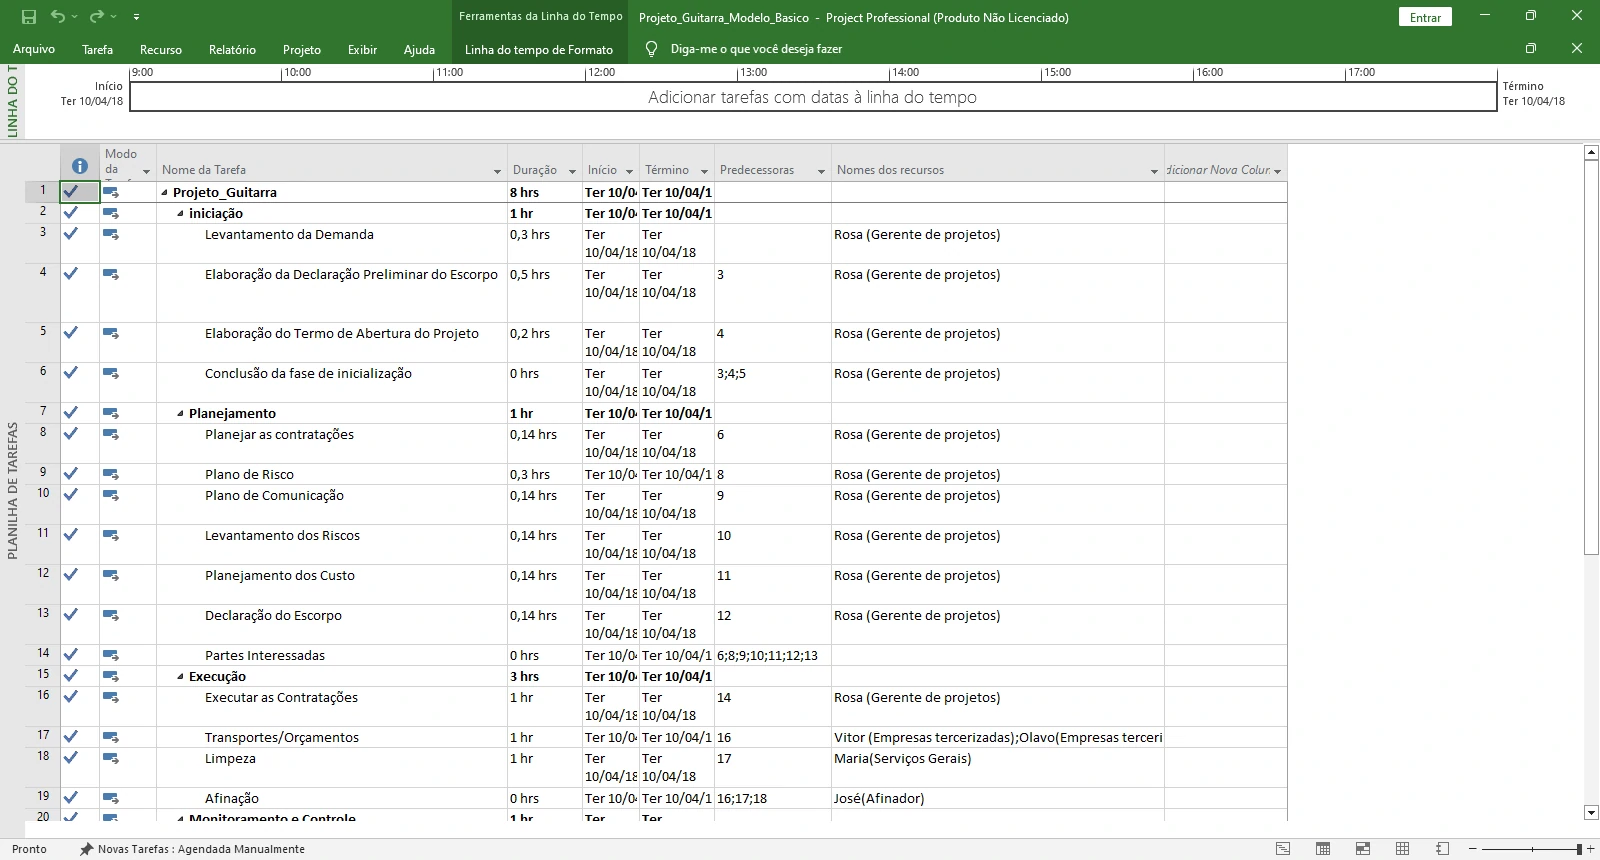1600x860 pixels.
Task: Switch to Task Usage view icon
Action: click(x=1323, y=849)
